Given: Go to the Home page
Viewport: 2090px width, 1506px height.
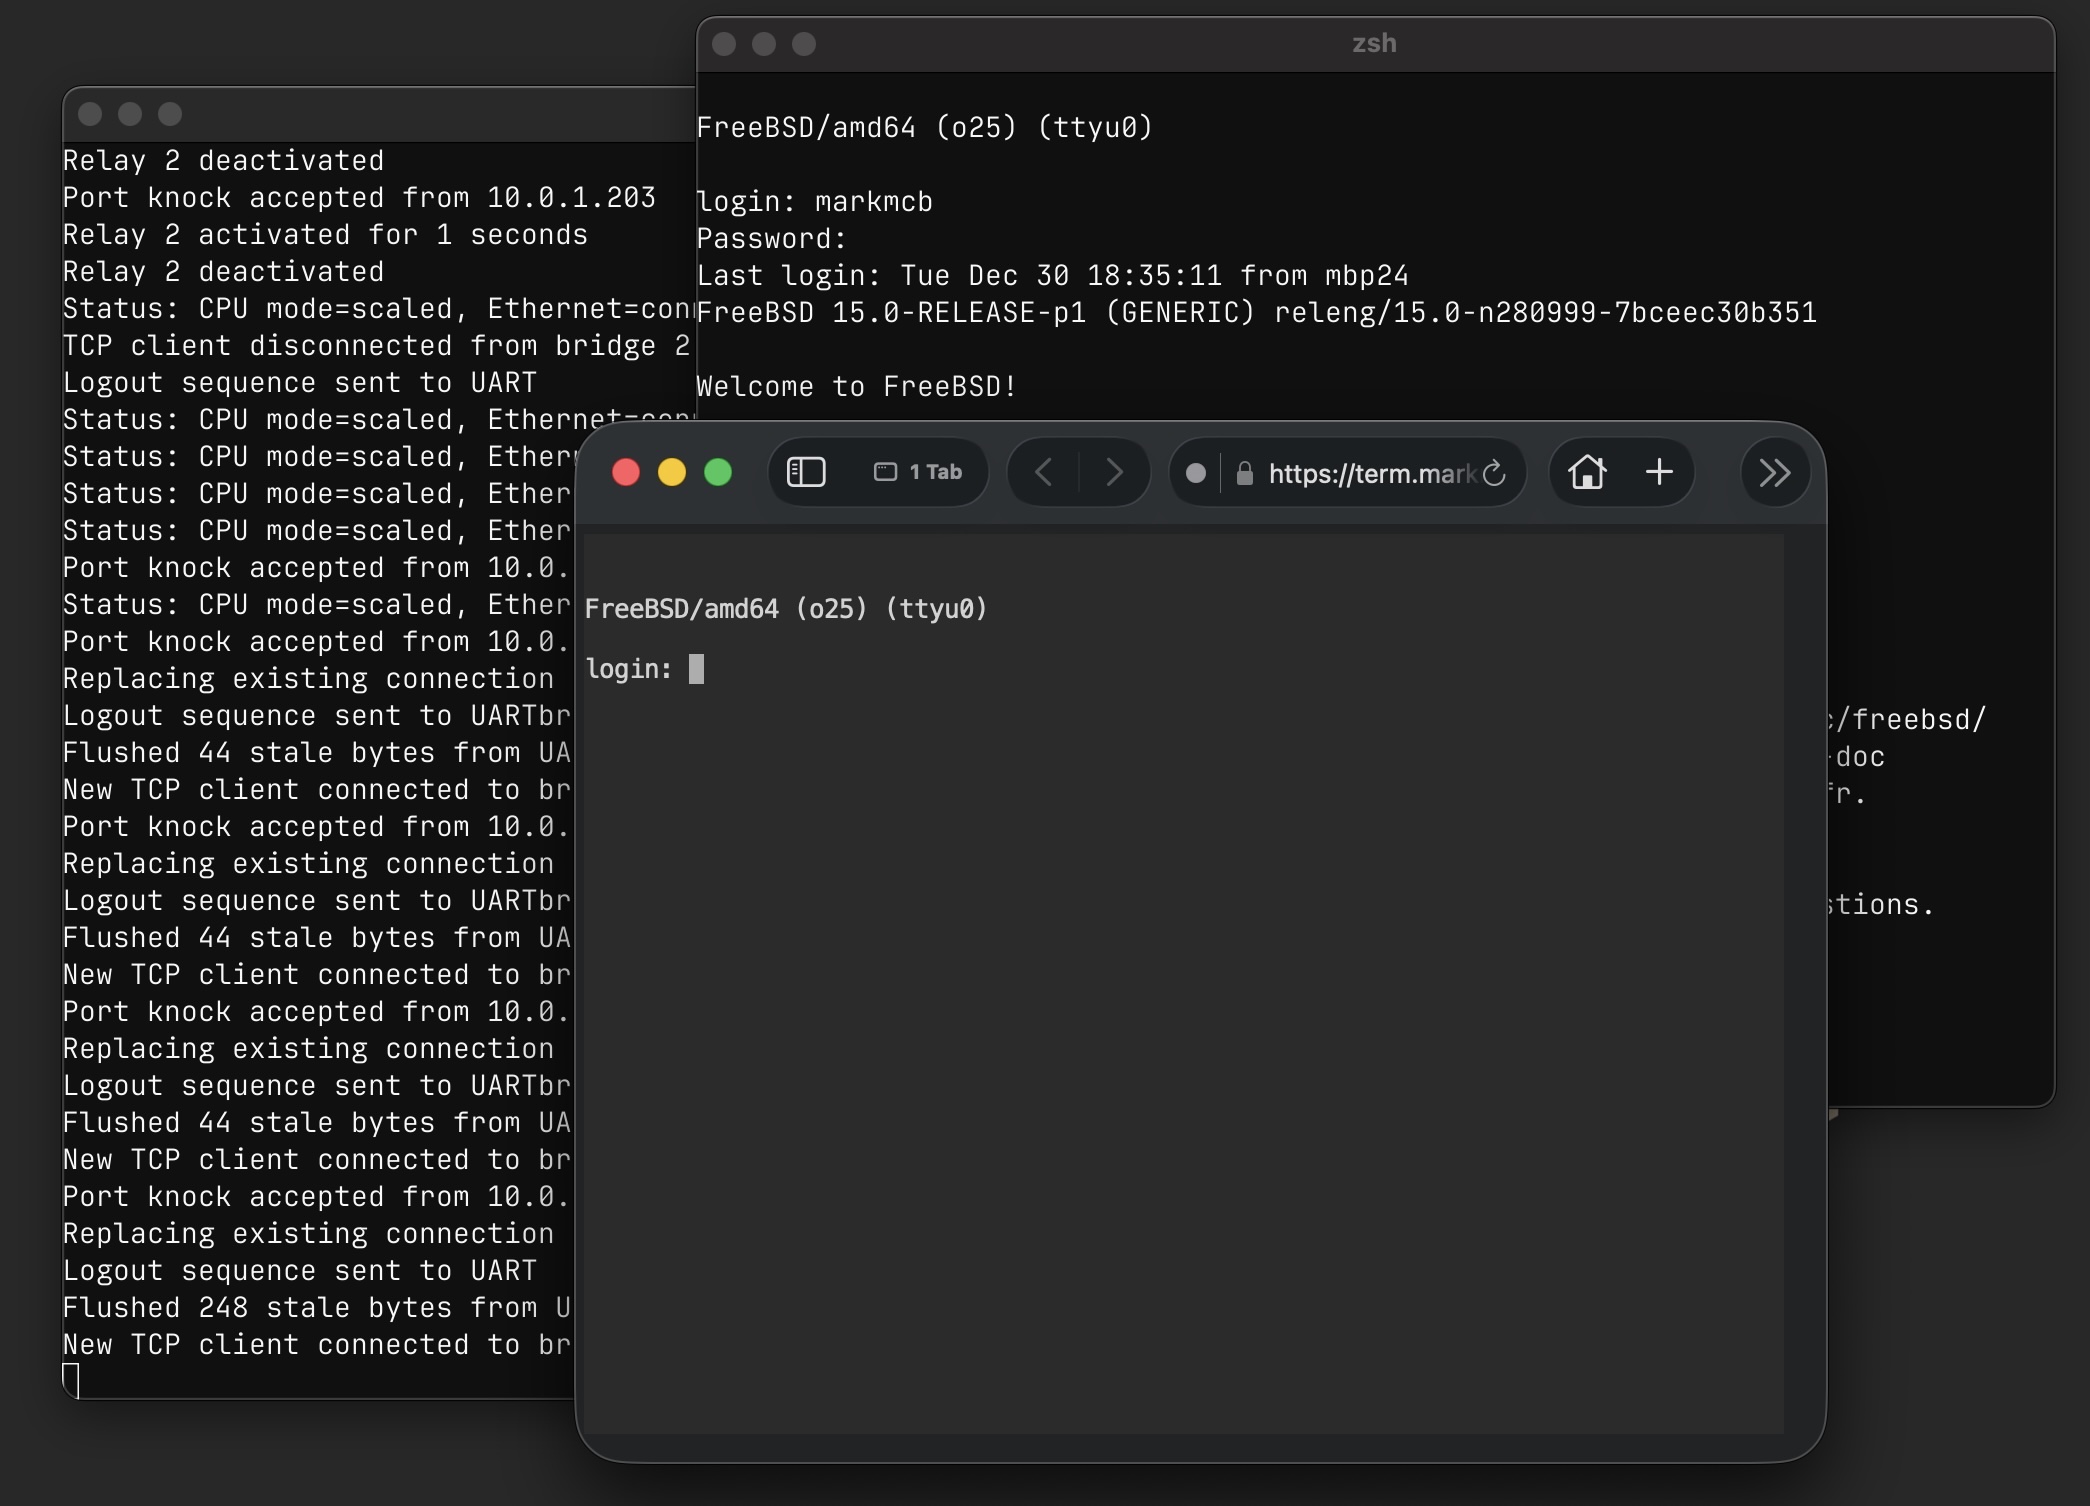Looking at the screenshot, I should pos(1587,472).
